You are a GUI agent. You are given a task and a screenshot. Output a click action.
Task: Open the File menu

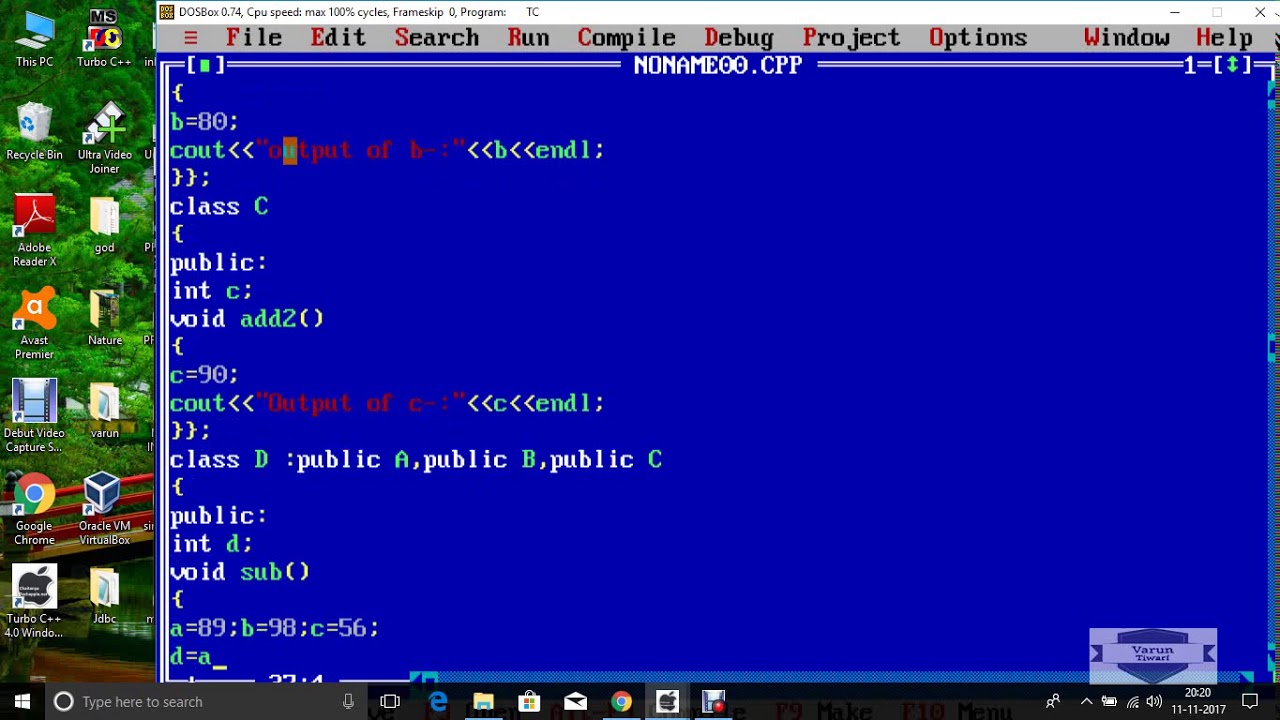(x=254, y=38)
